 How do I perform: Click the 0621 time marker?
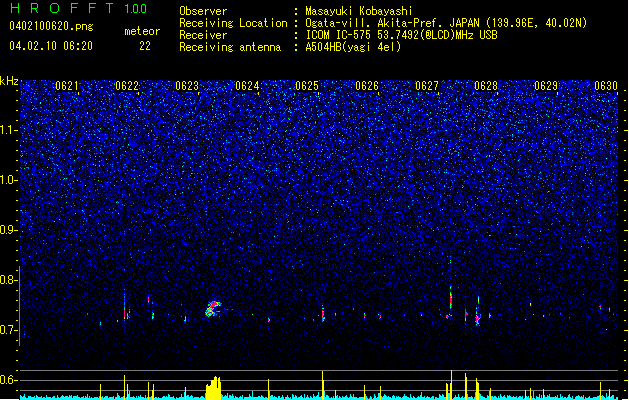pyautogui.click(x=67, y=86)
